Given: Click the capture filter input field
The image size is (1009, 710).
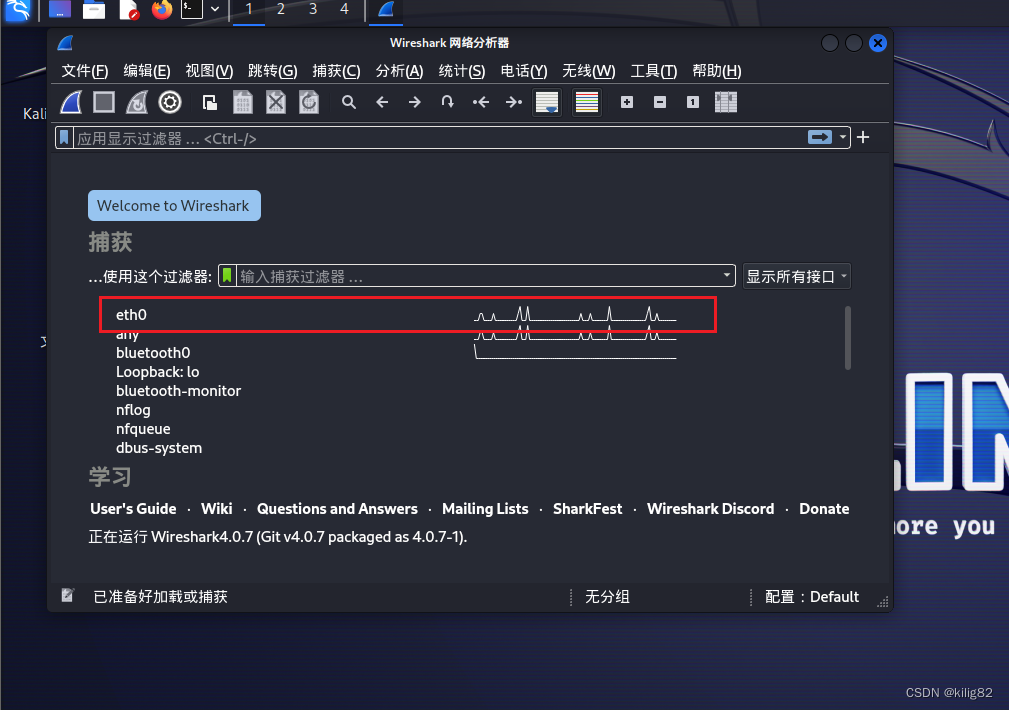Looking at the screenshot, I should [479, 276].
